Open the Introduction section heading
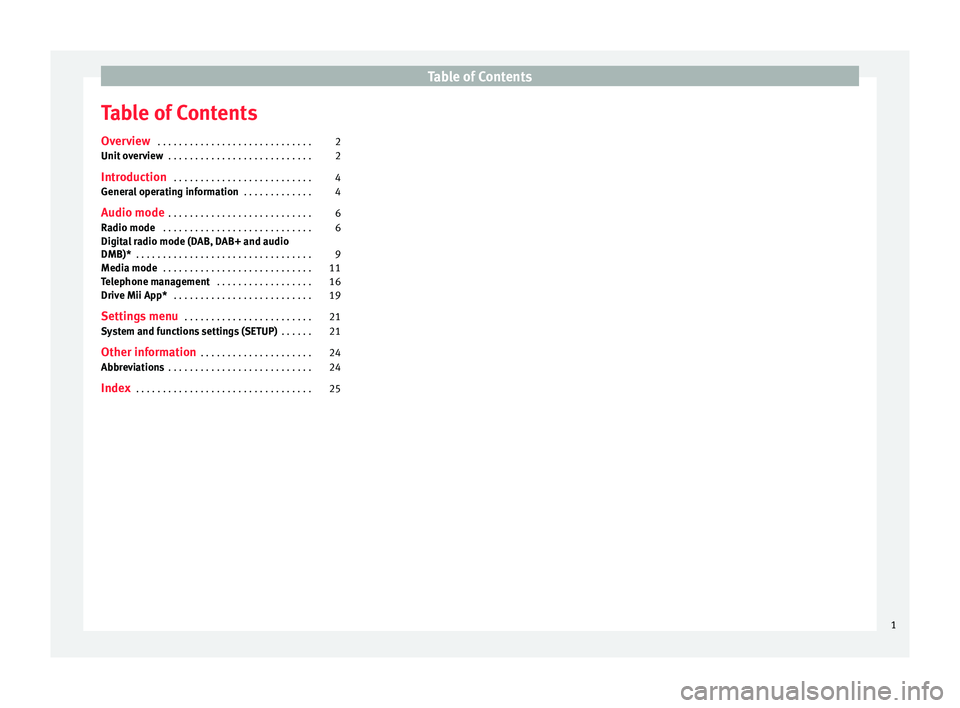 coord(134,177)
